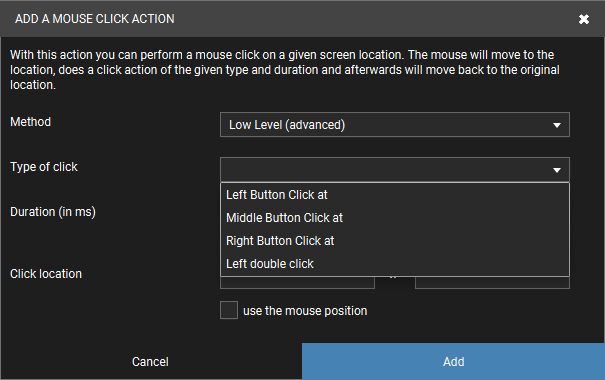
Task: Enable the use the mouse position checkbox
Action: tap(229, 310)
